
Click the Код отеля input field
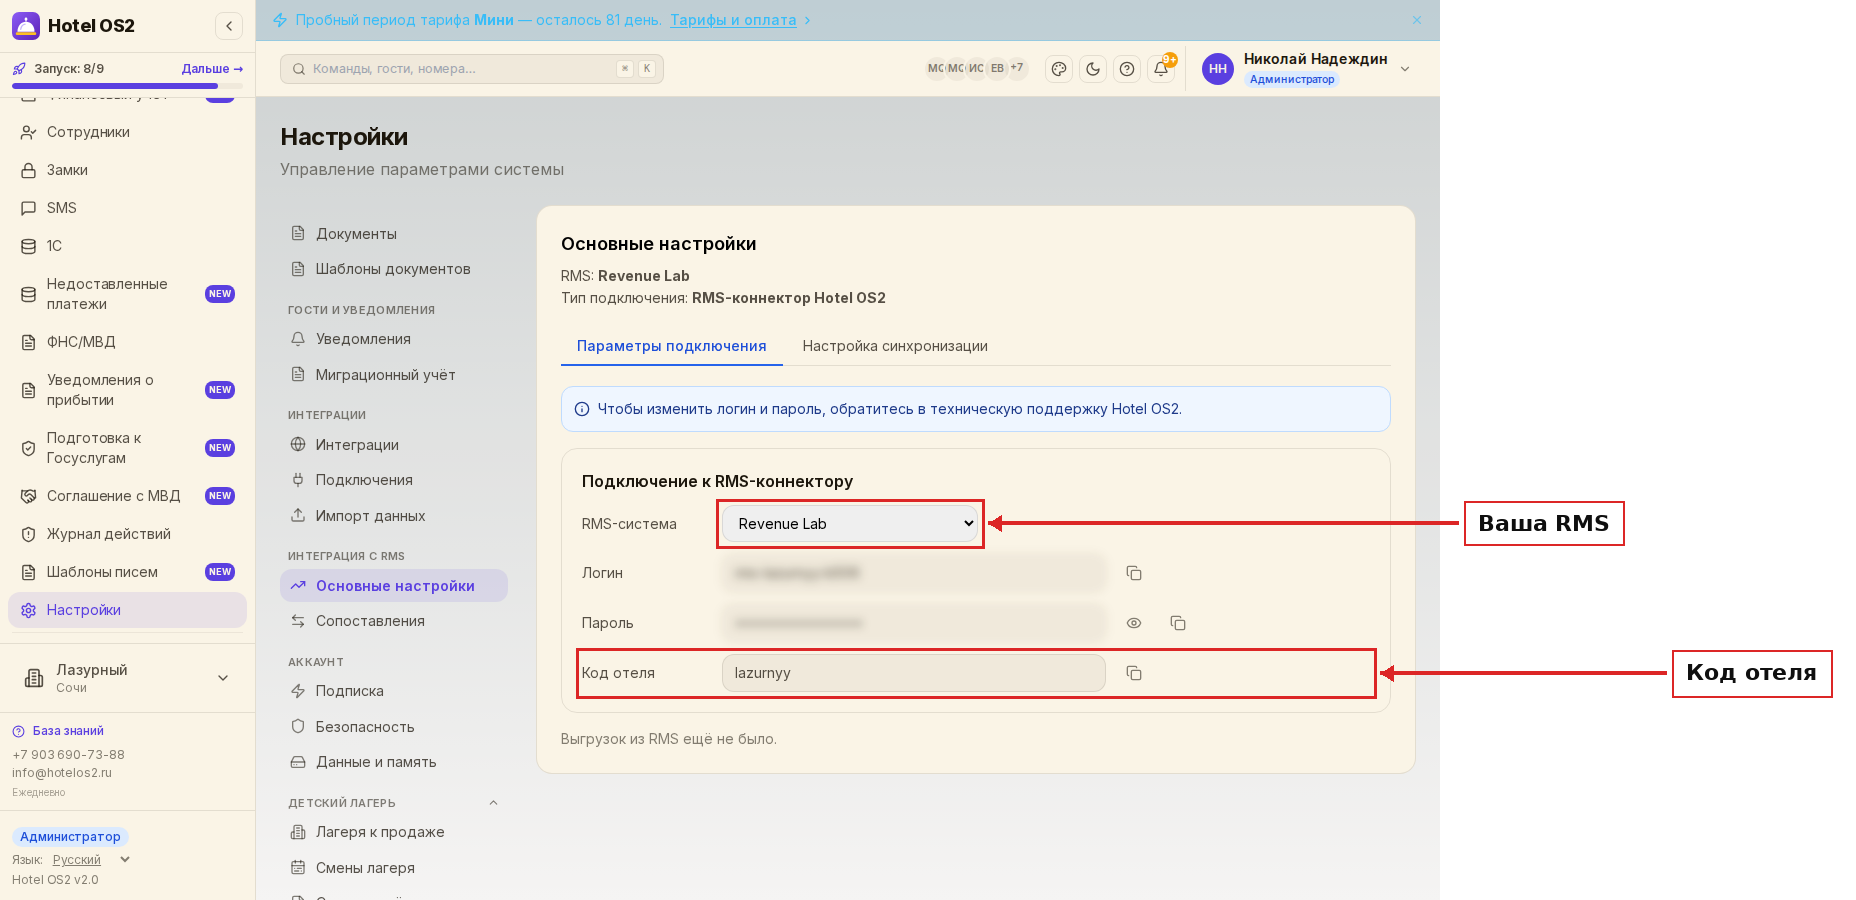tap(914, 673)
